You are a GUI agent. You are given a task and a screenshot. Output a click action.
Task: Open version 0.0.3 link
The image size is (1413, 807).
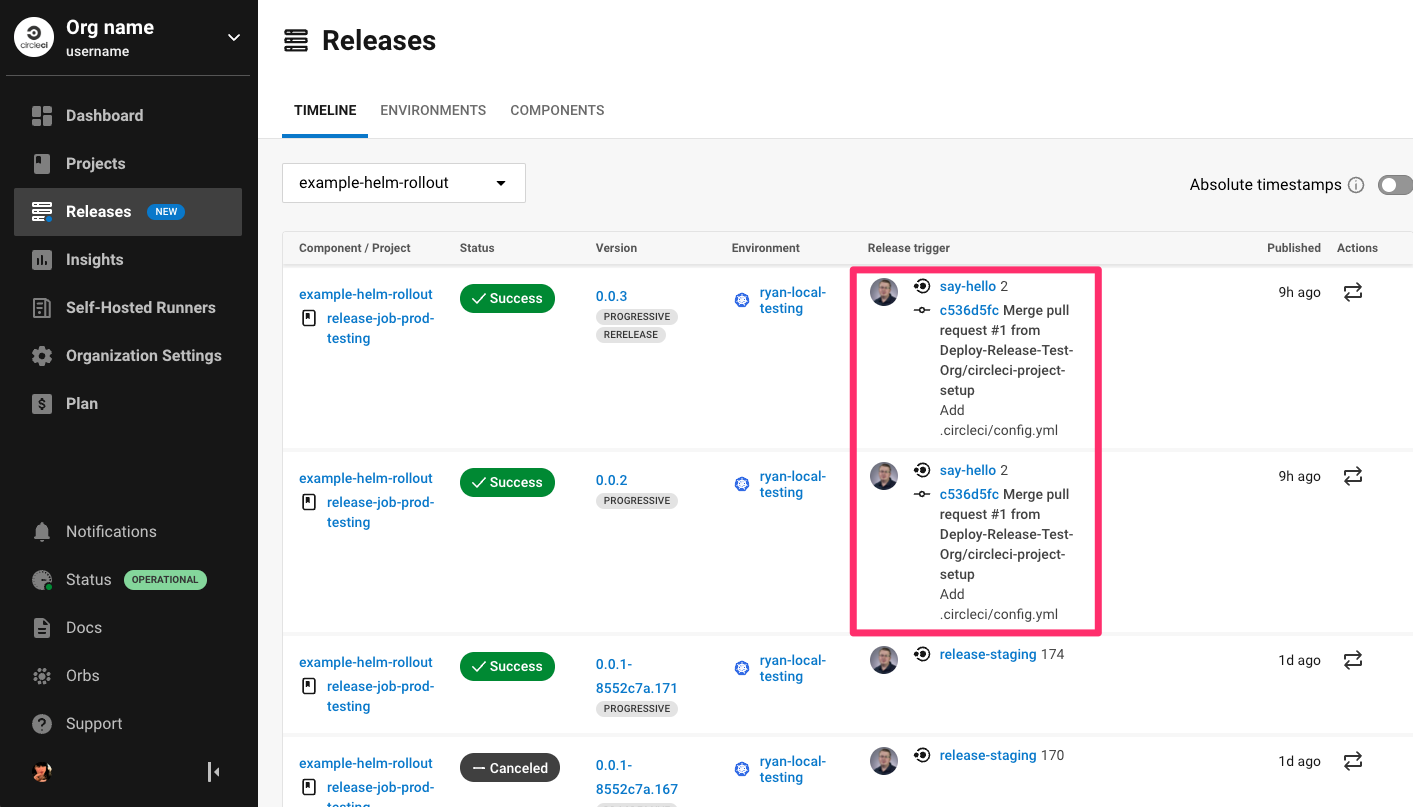tap(612, 296)
